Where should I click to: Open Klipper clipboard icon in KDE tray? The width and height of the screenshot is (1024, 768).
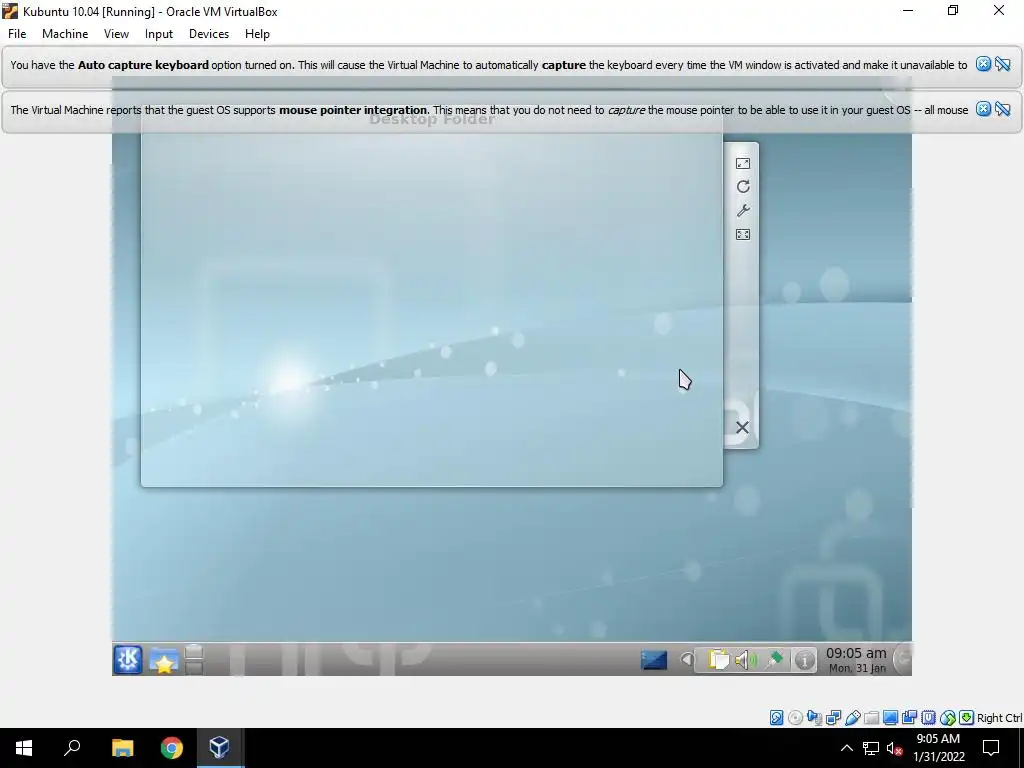click(x=718, y=660)
